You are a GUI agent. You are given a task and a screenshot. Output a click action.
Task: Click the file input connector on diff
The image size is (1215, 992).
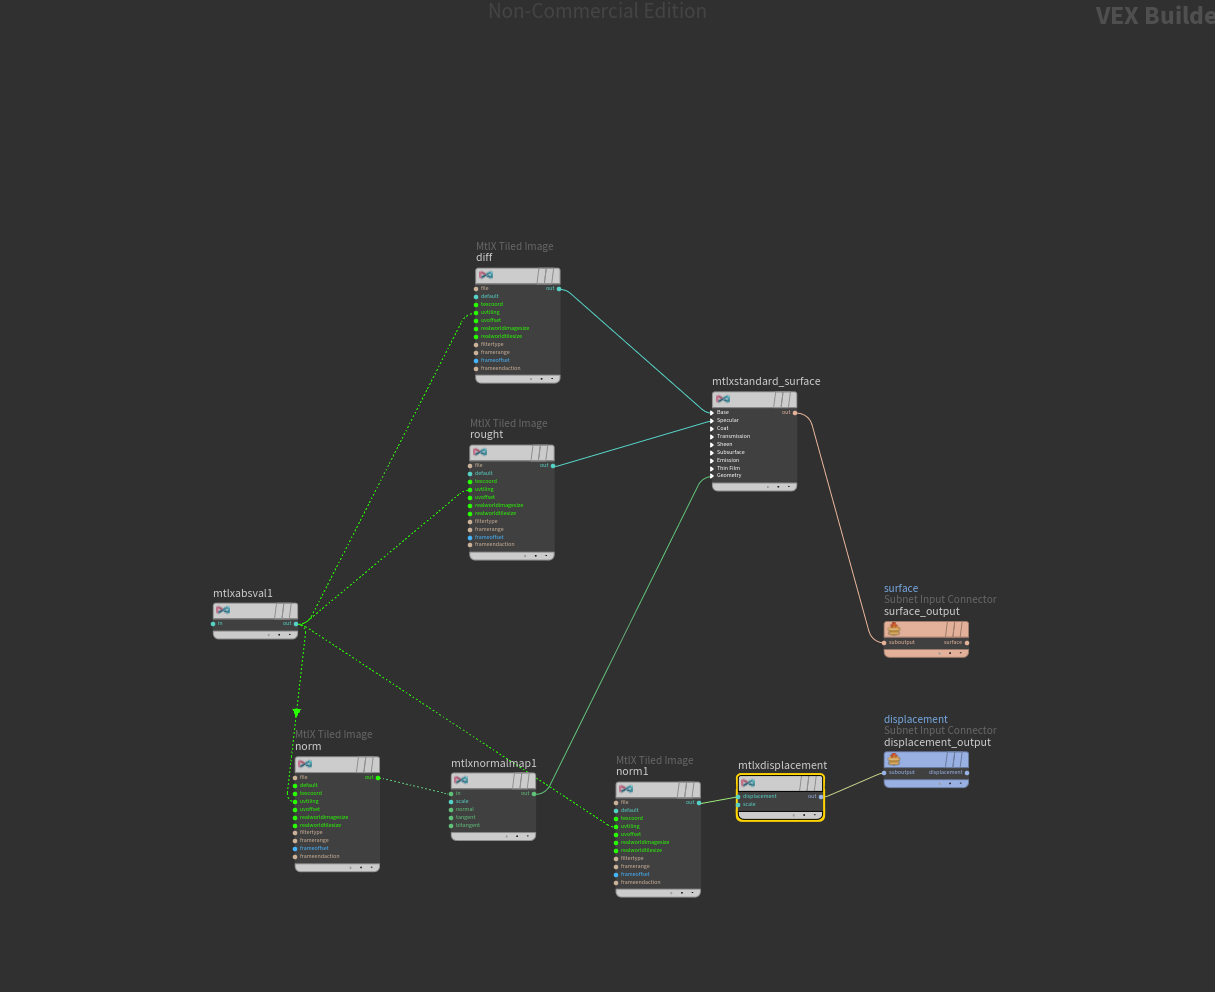pos(476,289)
